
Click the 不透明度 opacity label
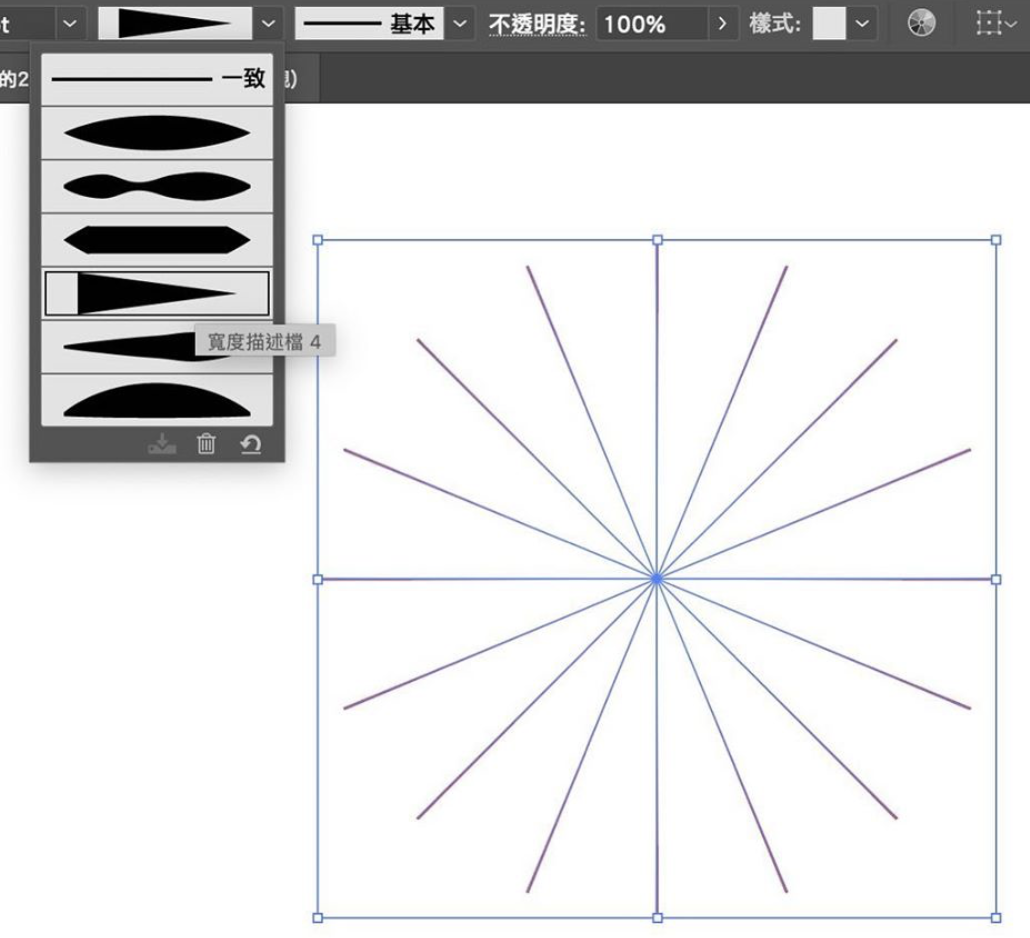(537, 24)
